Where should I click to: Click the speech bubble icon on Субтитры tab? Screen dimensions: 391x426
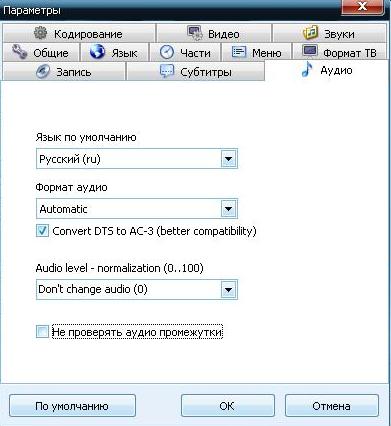pos(167,71)
